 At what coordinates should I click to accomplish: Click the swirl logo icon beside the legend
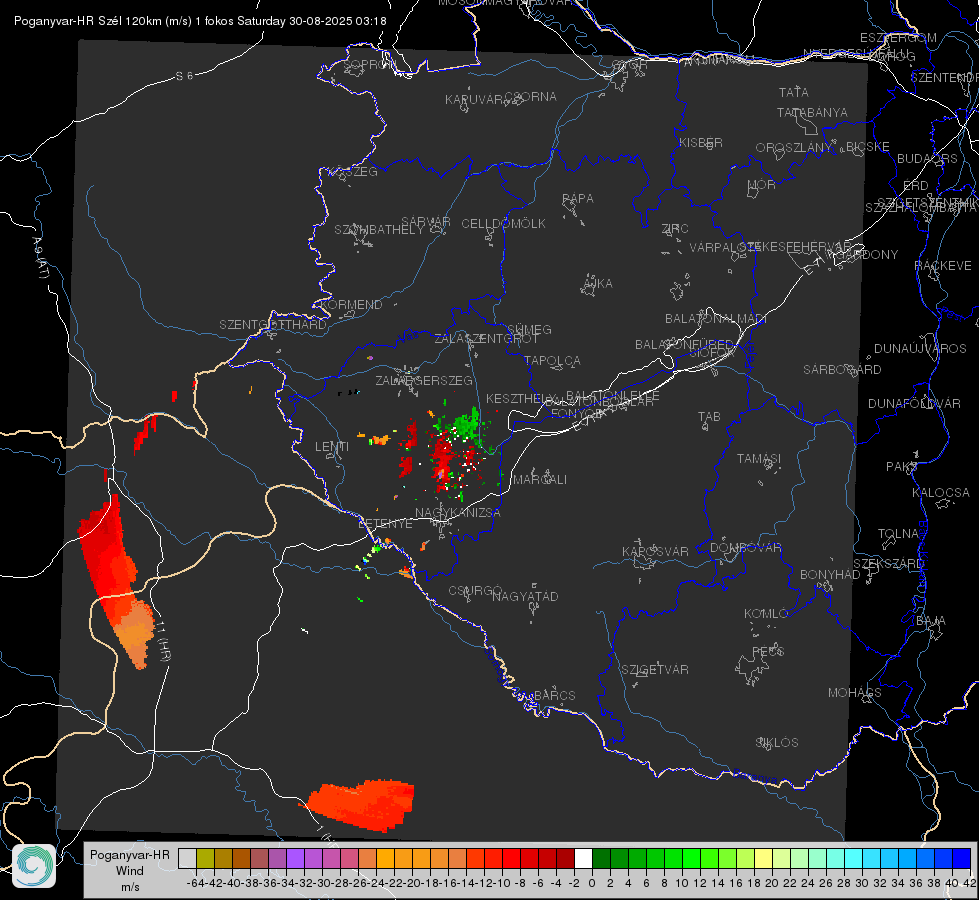[x=34, y=866]
